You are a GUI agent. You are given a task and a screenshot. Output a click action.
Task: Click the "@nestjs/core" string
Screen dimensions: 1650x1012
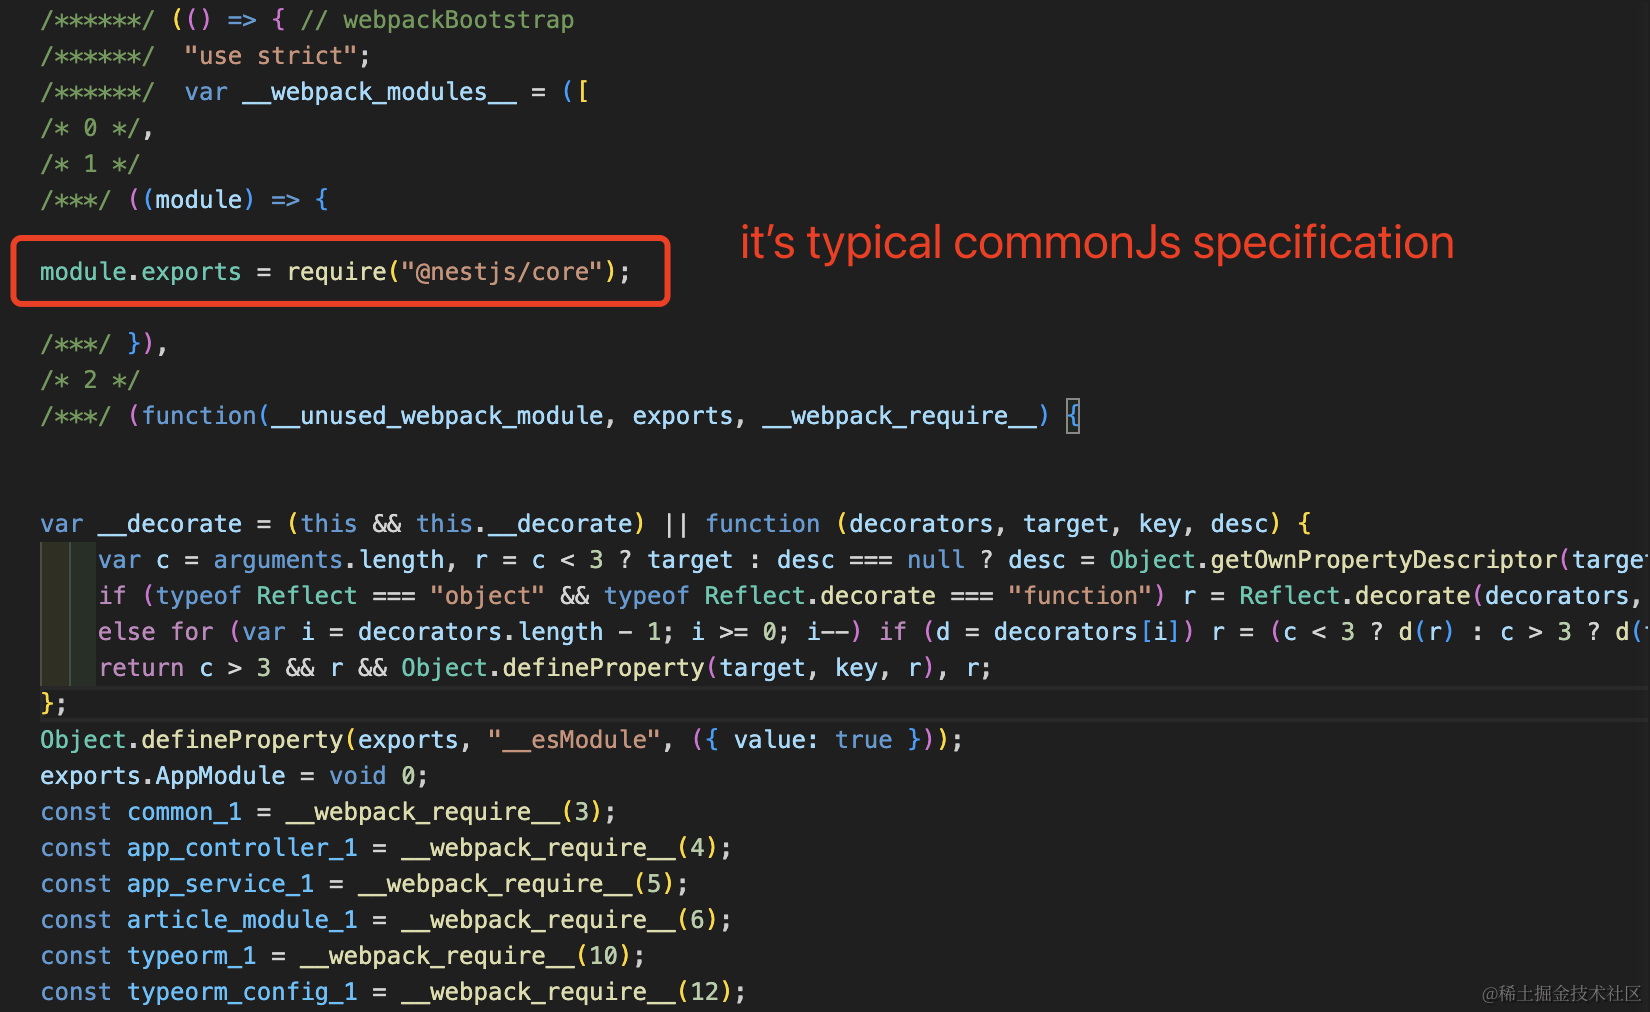[502, 272]
